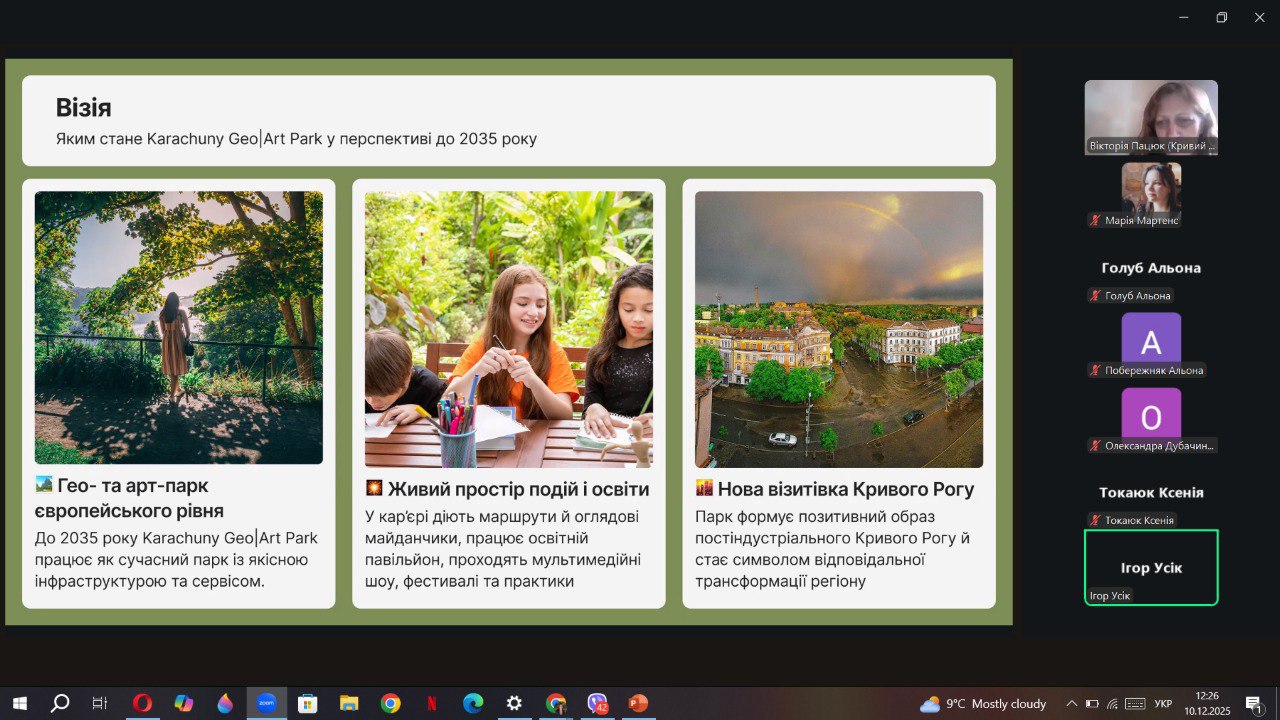
Task: Select Вікторія Пацюк's video thumbnail
Action: point(1151,117)
